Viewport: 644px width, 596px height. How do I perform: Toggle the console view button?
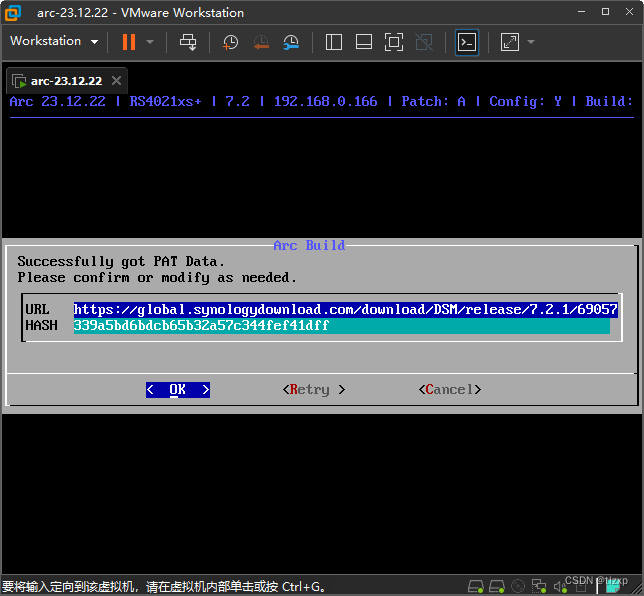tap(467, 42)
